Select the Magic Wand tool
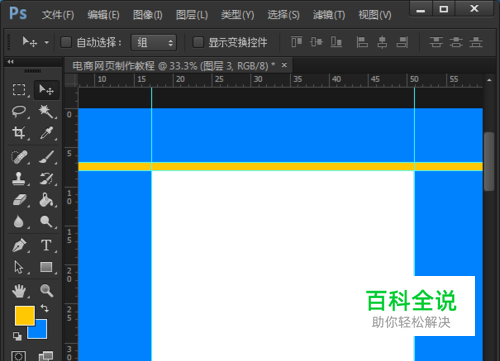Viewport: 500px width, 361px height. (x=46, y=111)
